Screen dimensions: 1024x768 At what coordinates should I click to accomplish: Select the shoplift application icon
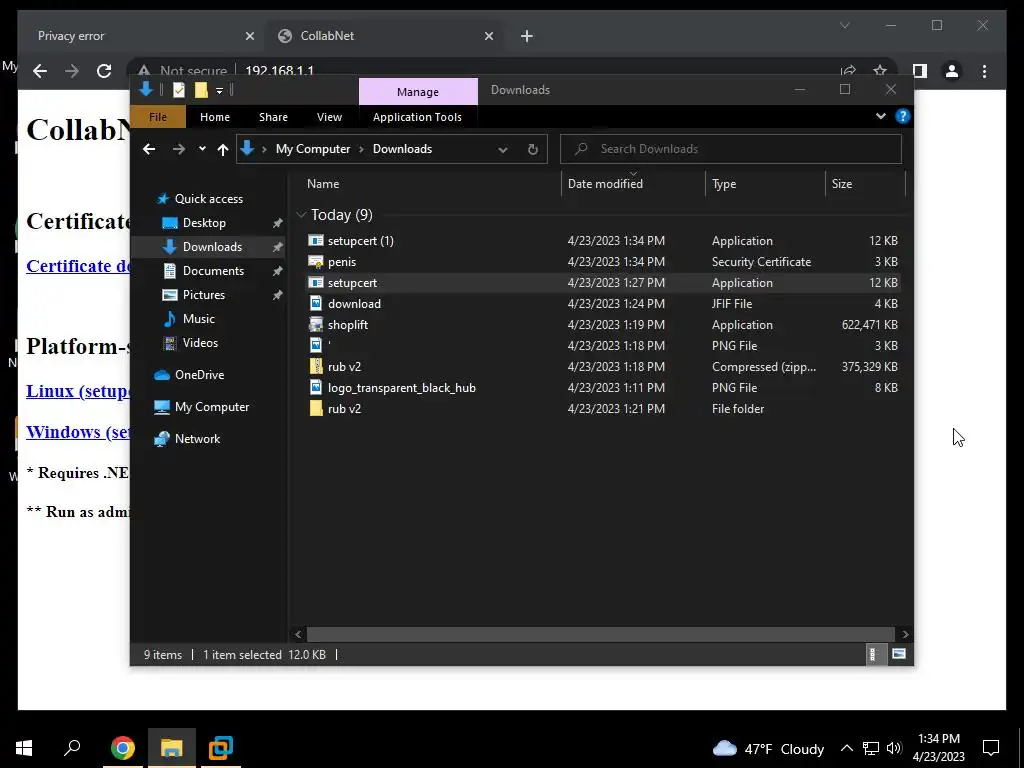pyautogui.click(x=316, y=325)
